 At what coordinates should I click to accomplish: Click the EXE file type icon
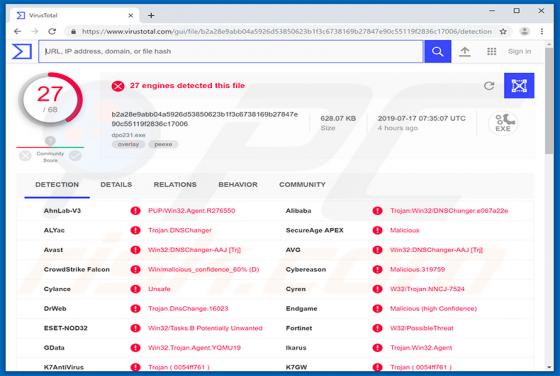point(503,123)
